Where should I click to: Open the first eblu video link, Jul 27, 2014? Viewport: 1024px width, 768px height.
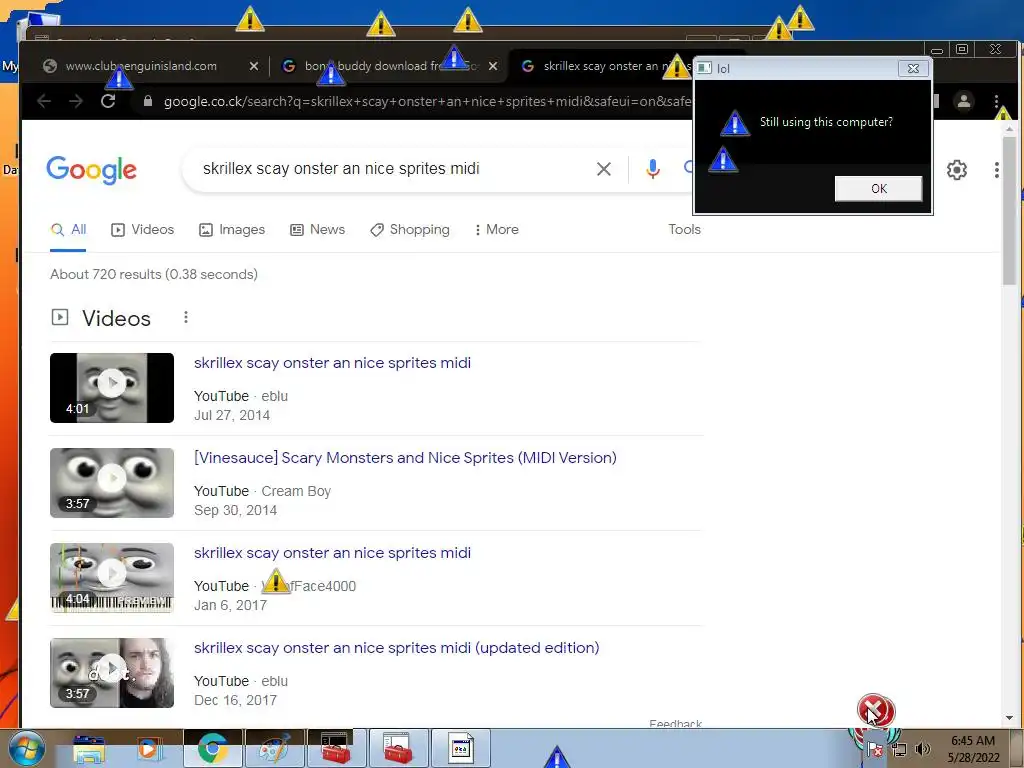click(332, 363)
